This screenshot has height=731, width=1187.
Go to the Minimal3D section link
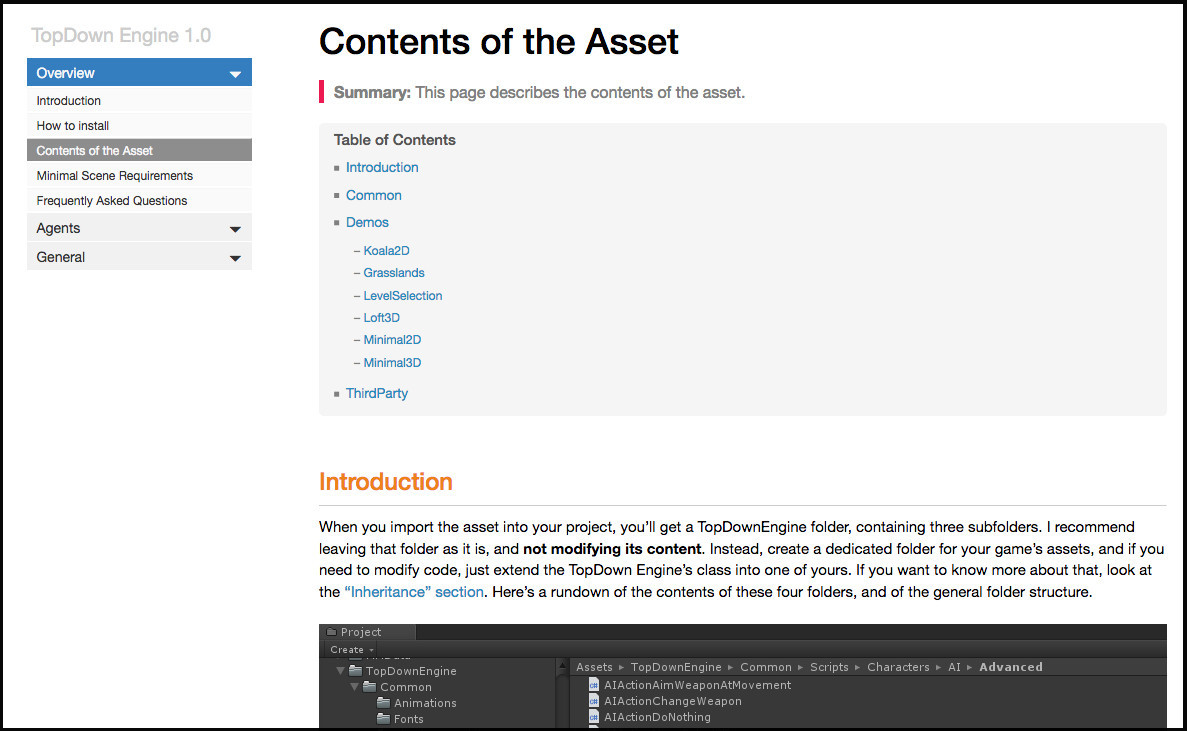pyautogui.click(x=392, y=362)
